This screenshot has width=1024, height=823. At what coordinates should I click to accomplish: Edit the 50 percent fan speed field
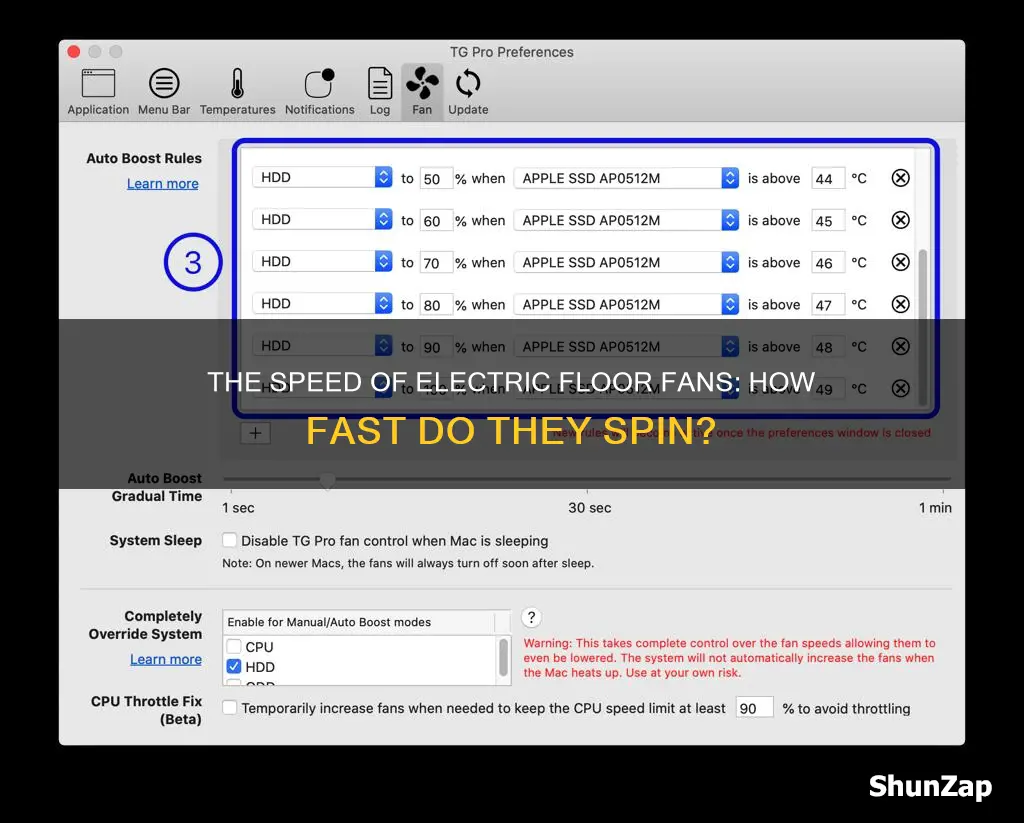[x=436, y=178]
